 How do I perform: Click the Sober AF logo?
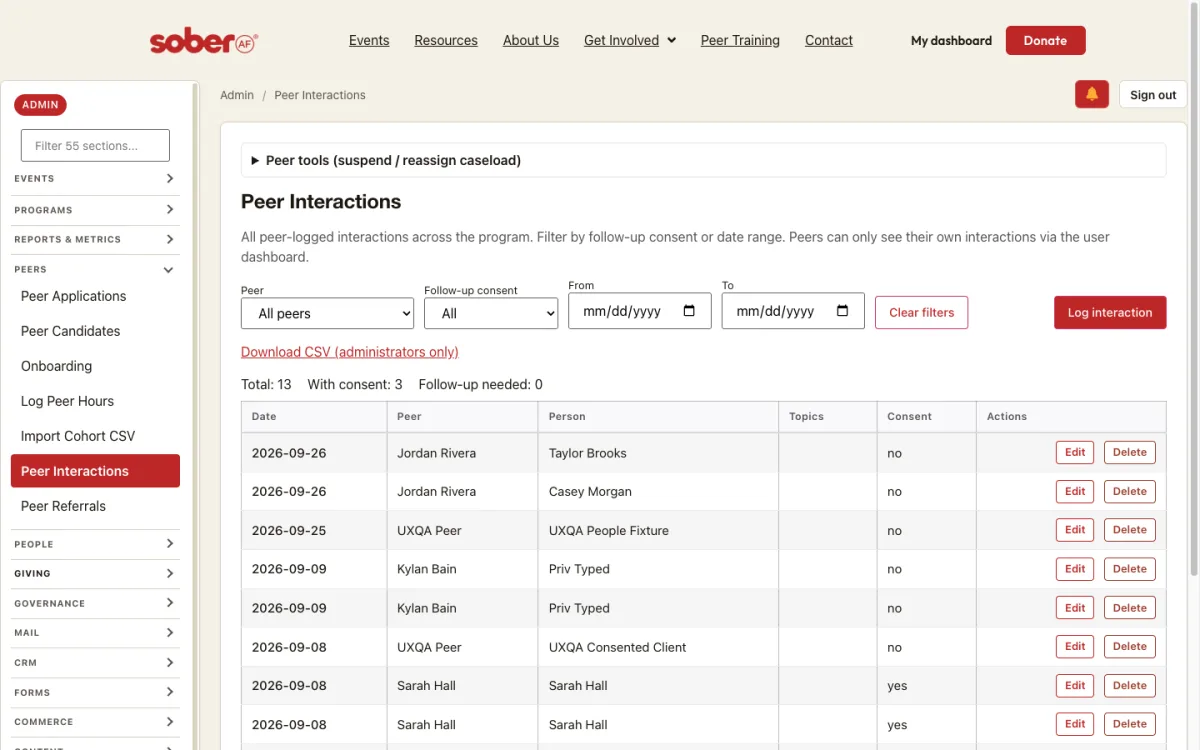204,41
